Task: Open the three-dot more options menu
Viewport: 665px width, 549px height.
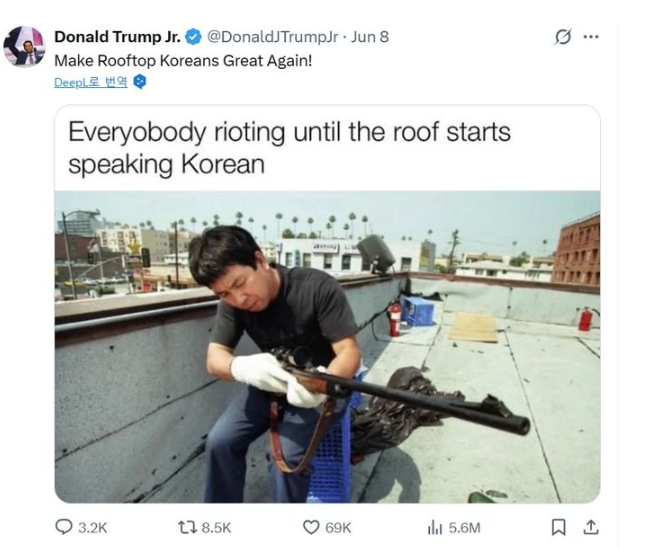Action: pyautogui.click(x=591, y=37)
